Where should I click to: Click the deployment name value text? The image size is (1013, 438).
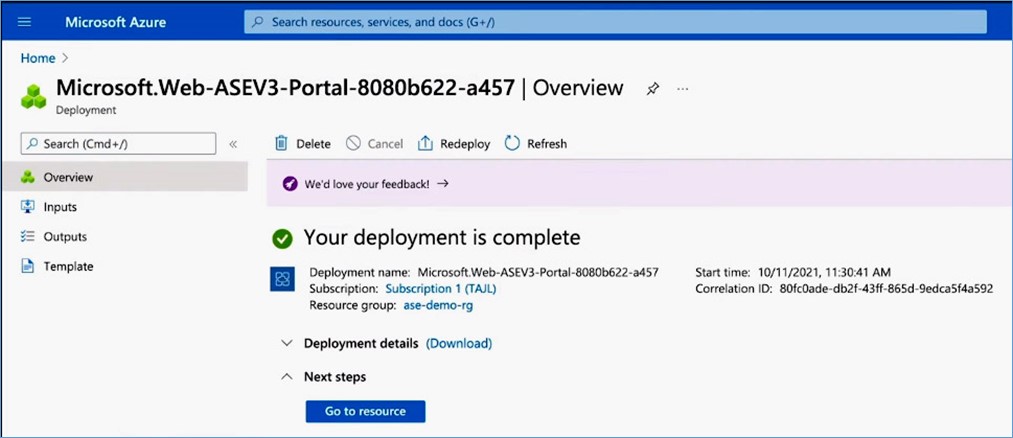pos(538,272)
